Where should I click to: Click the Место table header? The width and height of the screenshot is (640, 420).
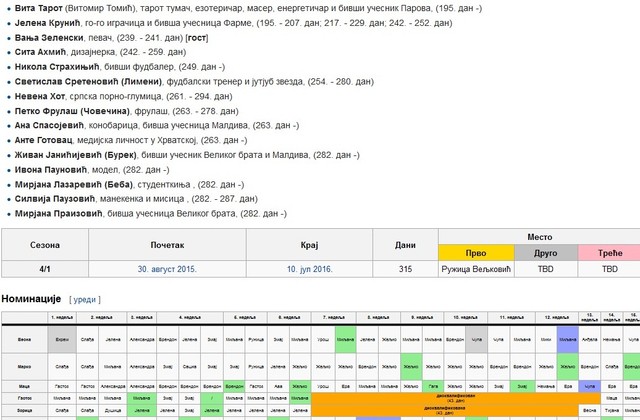click(540, 237)
